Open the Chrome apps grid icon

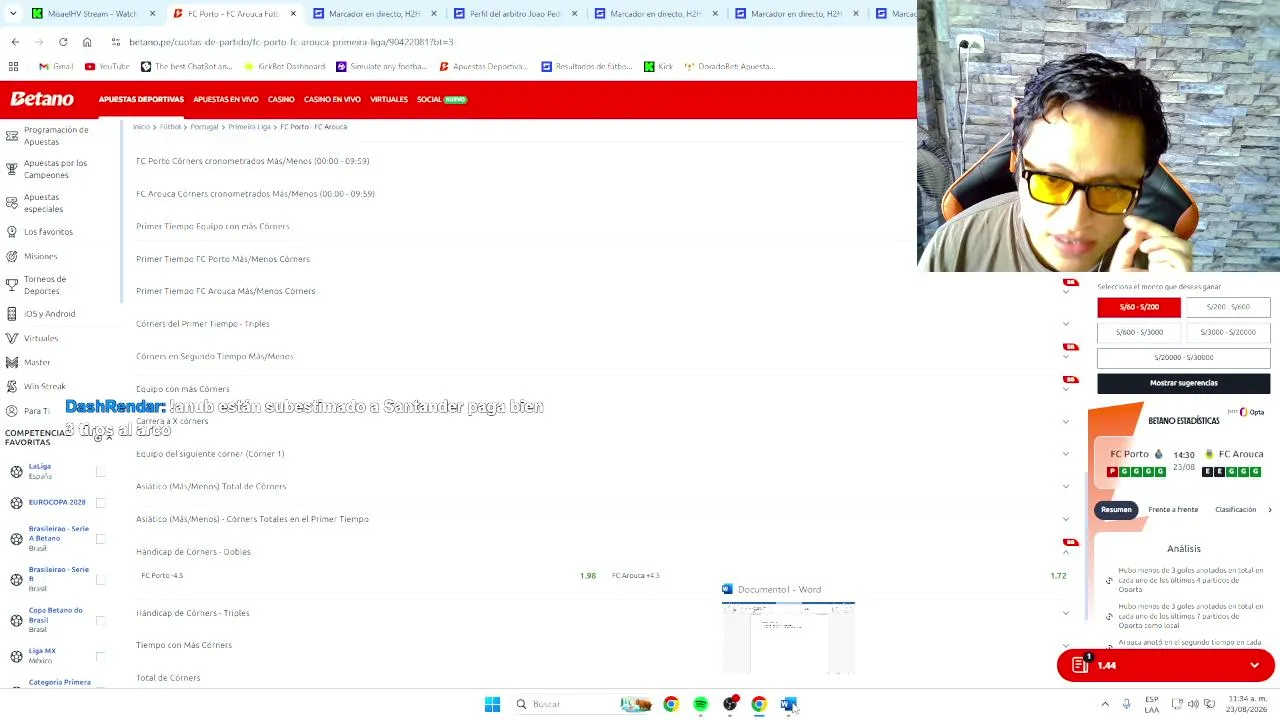point(14,66)
